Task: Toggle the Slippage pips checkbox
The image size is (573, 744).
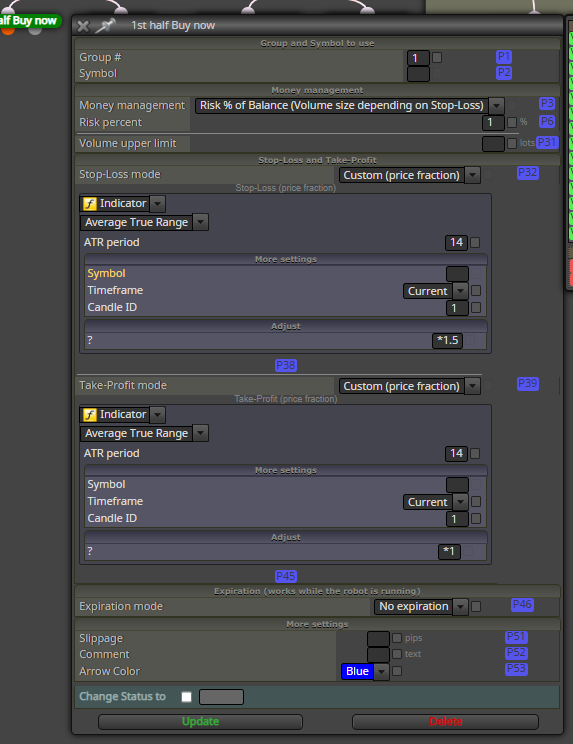Action: 397,638
